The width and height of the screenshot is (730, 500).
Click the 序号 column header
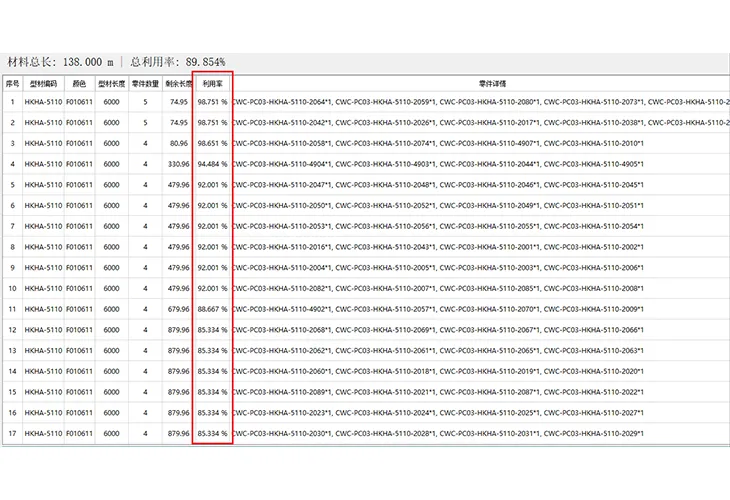click(13, 84)
